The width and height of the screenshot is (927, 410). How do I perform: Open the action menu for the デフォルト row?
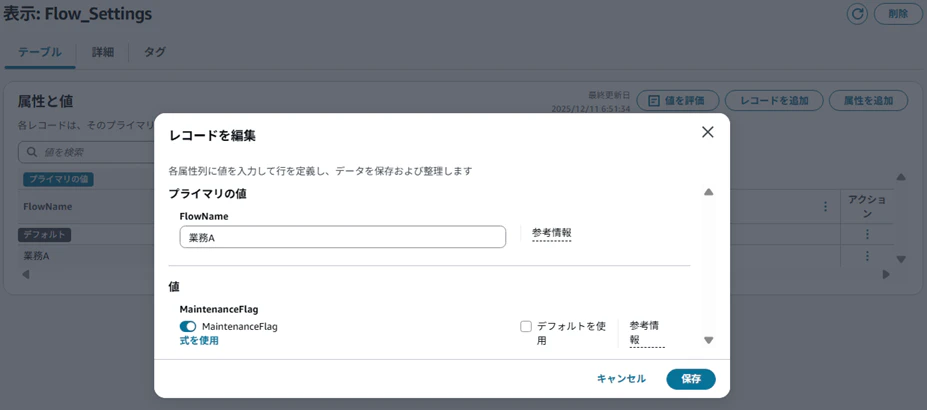[x=867, y=235]
